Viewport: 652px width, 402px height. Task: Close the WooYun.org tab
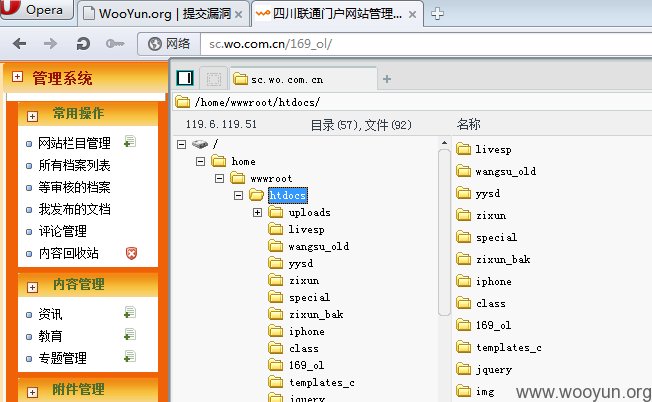pos(239,15)
